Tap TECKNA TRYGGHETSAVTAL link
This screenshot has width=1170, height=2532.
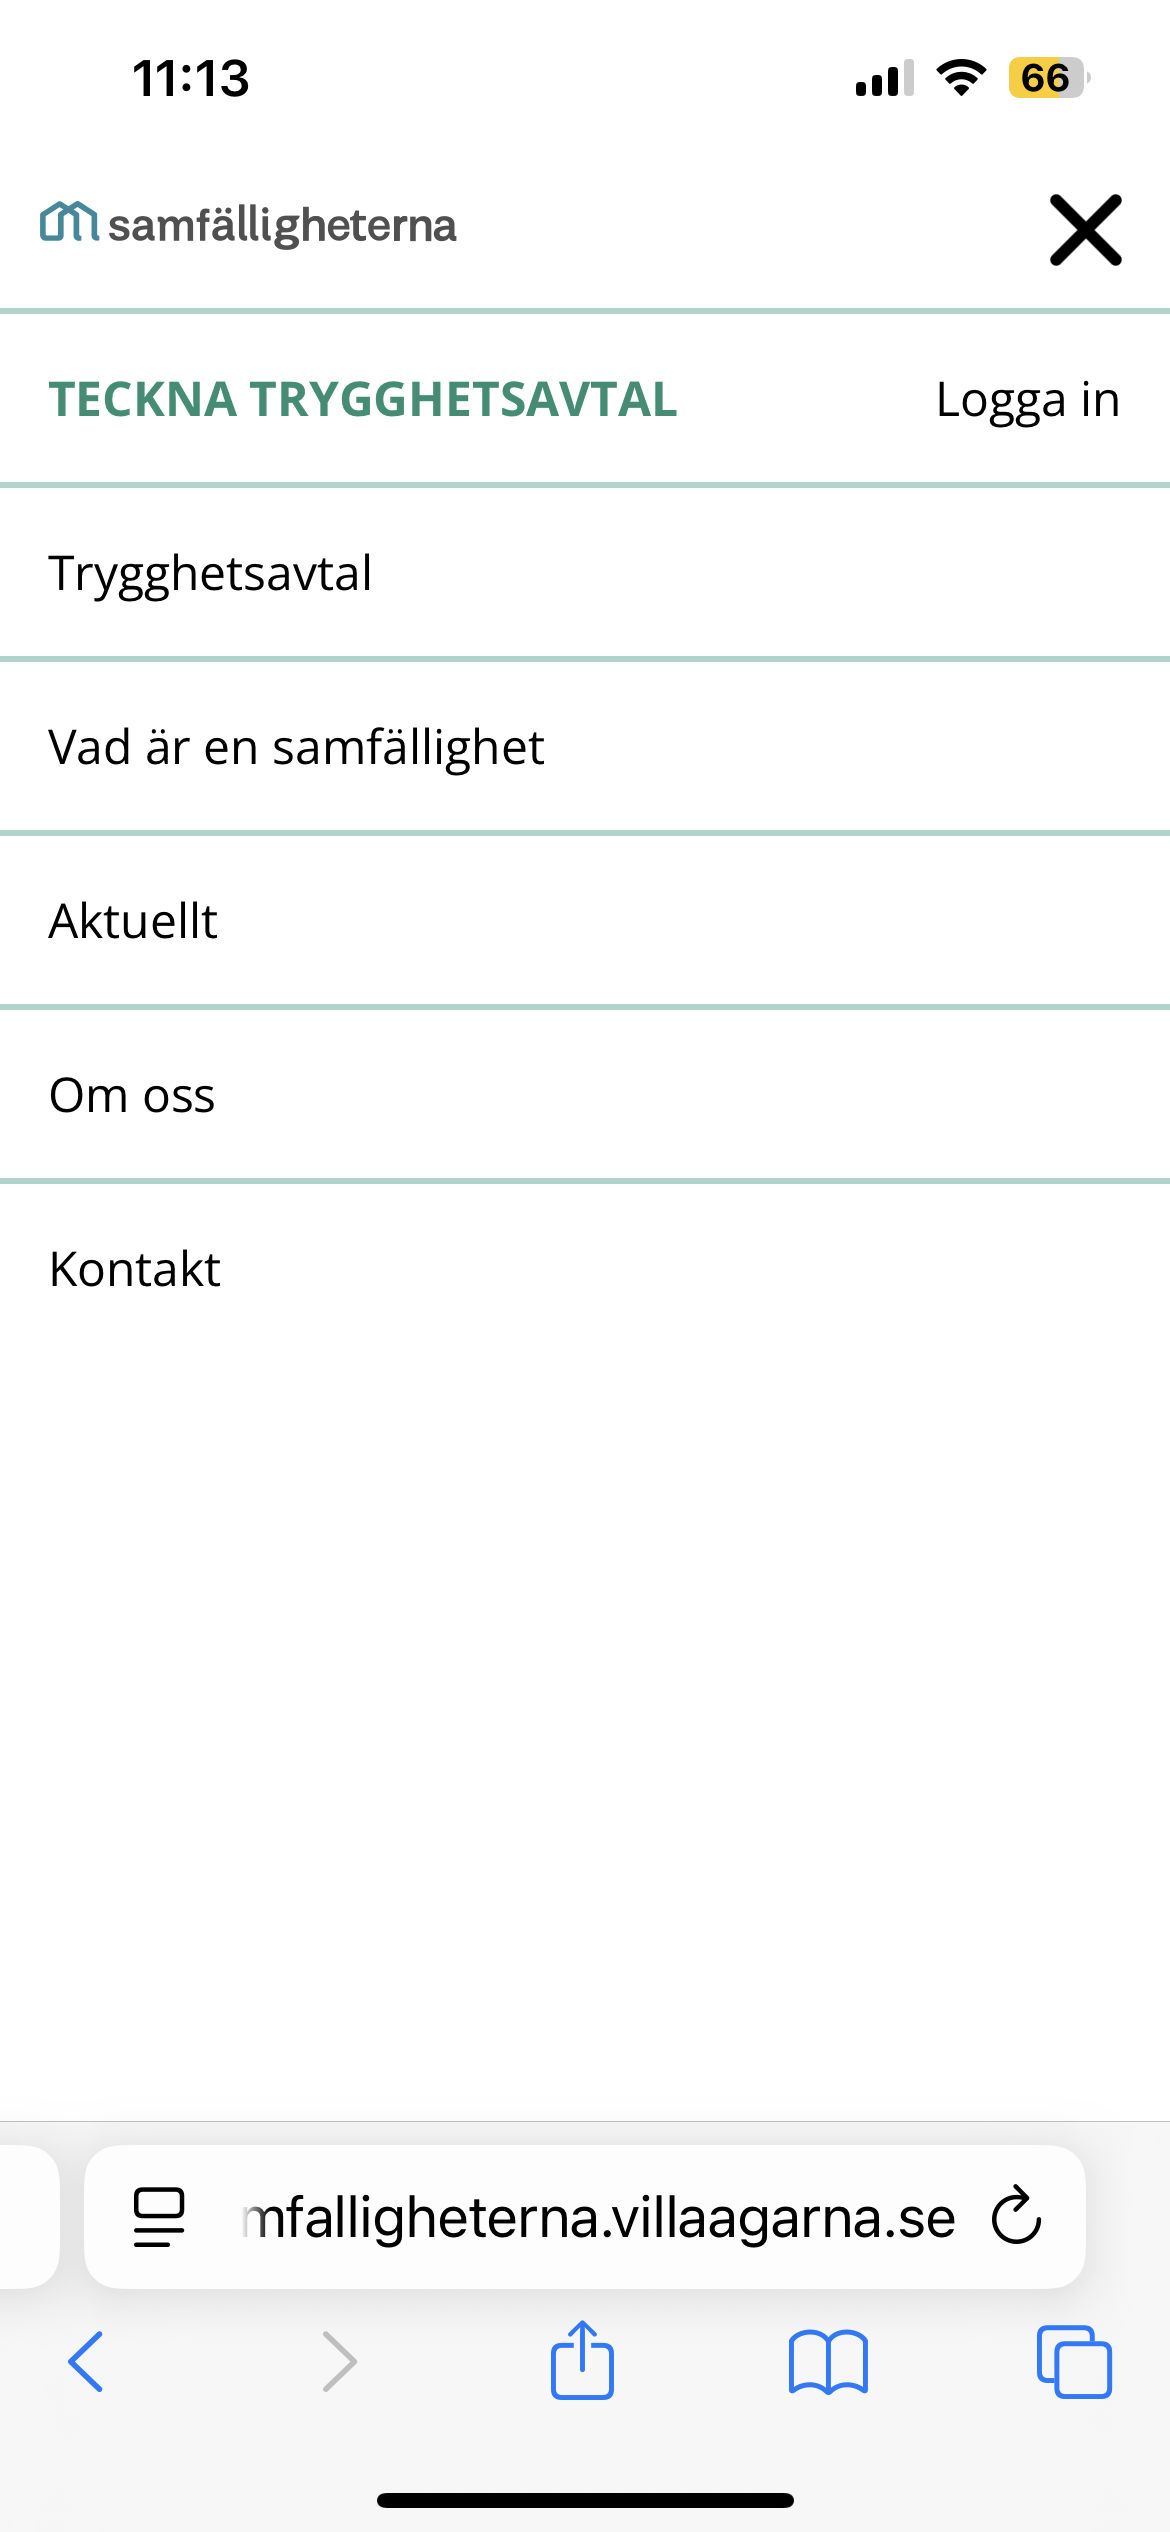pyautogui.click(x=363, y=399)
